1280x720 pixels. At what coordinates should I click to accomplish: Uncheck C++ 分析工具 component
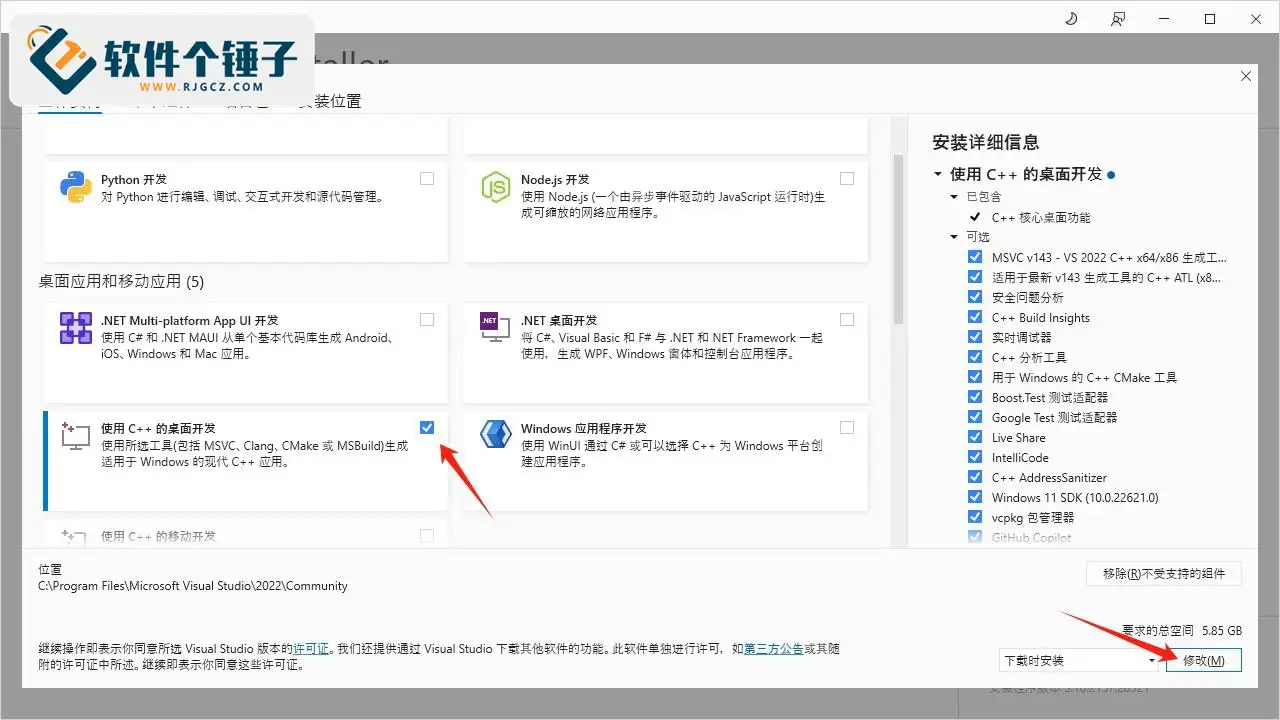(975, 357)
